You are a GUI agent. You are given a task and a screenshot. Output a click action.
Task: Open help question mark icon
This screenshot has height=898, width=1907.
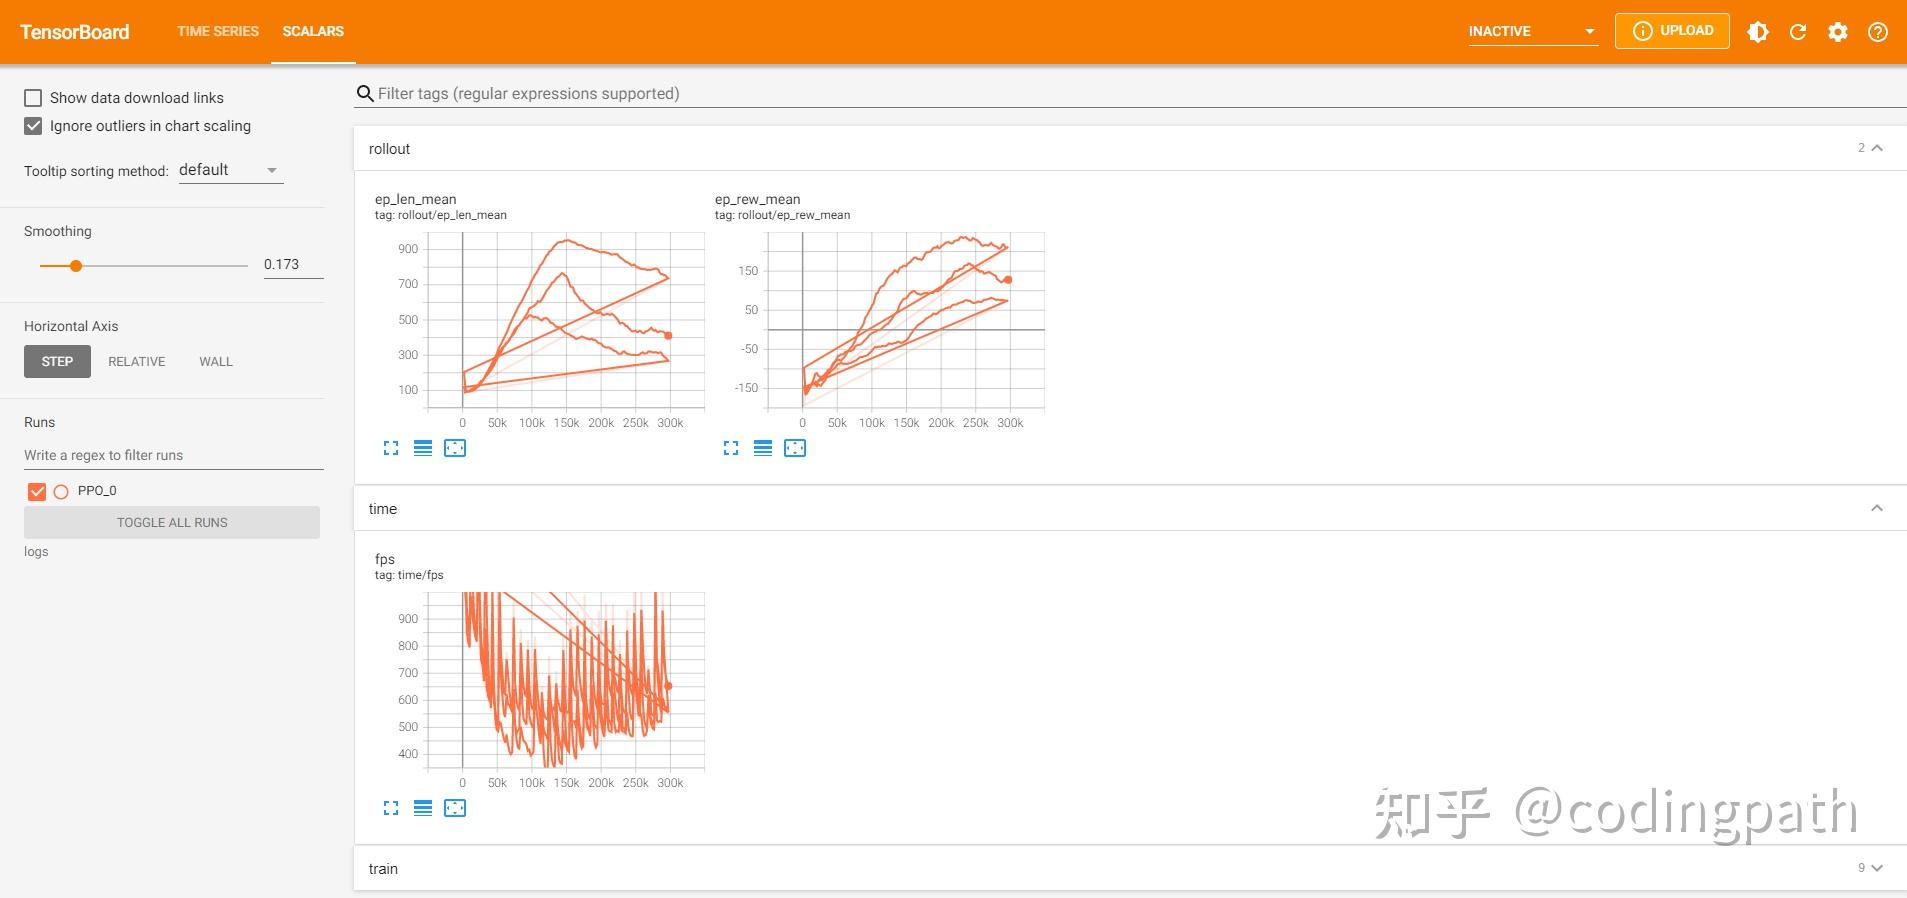[1878, 32]
